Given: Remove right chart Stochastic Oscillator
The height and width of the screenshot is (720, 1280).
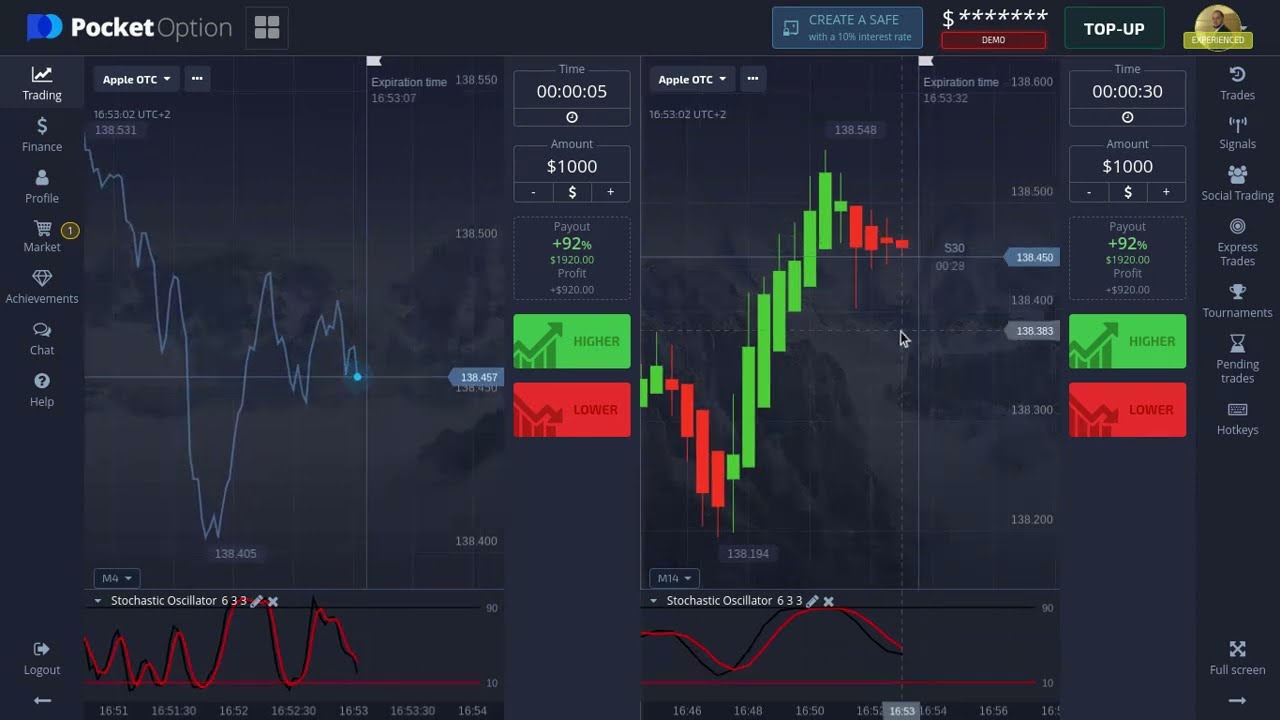Looking at the screenshot, I should 829,601.
